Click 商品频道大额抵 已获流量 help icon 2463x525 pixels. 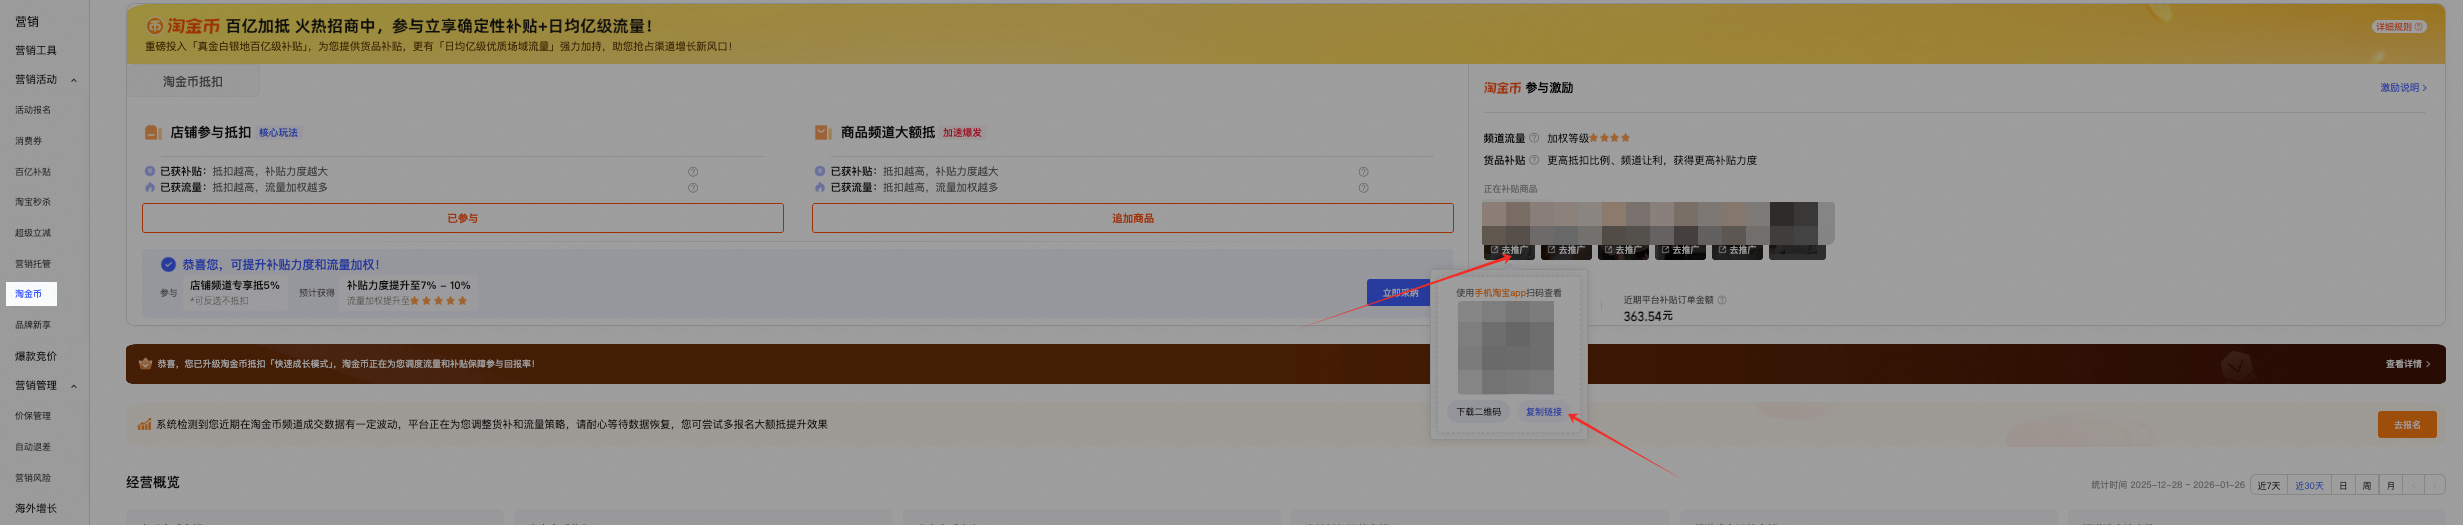click(x=1364, y=188)
